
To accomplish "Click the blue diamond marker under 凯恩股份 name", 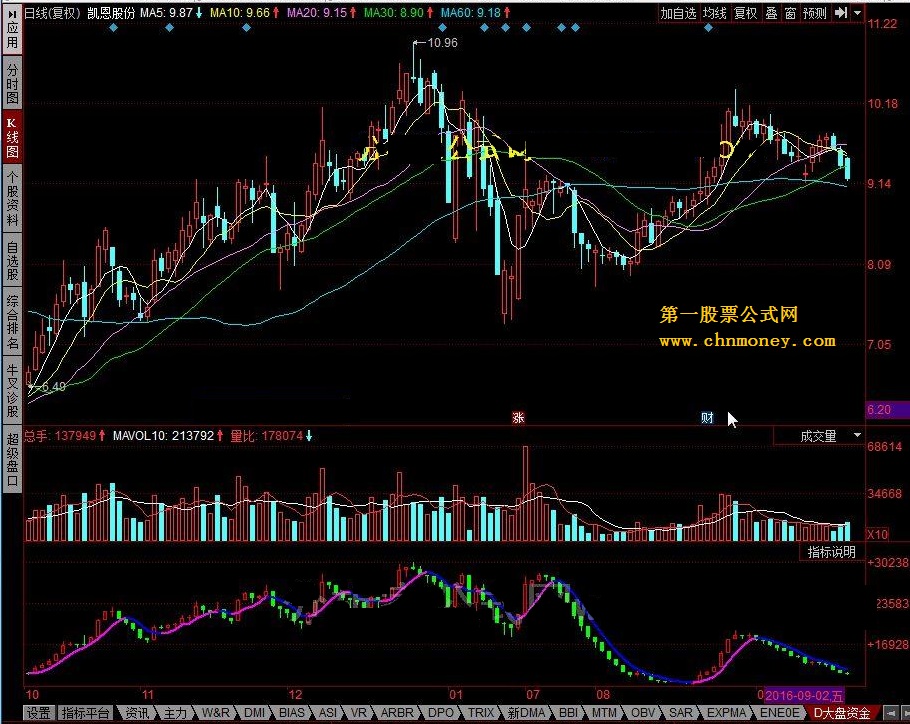I will [114, 27].
